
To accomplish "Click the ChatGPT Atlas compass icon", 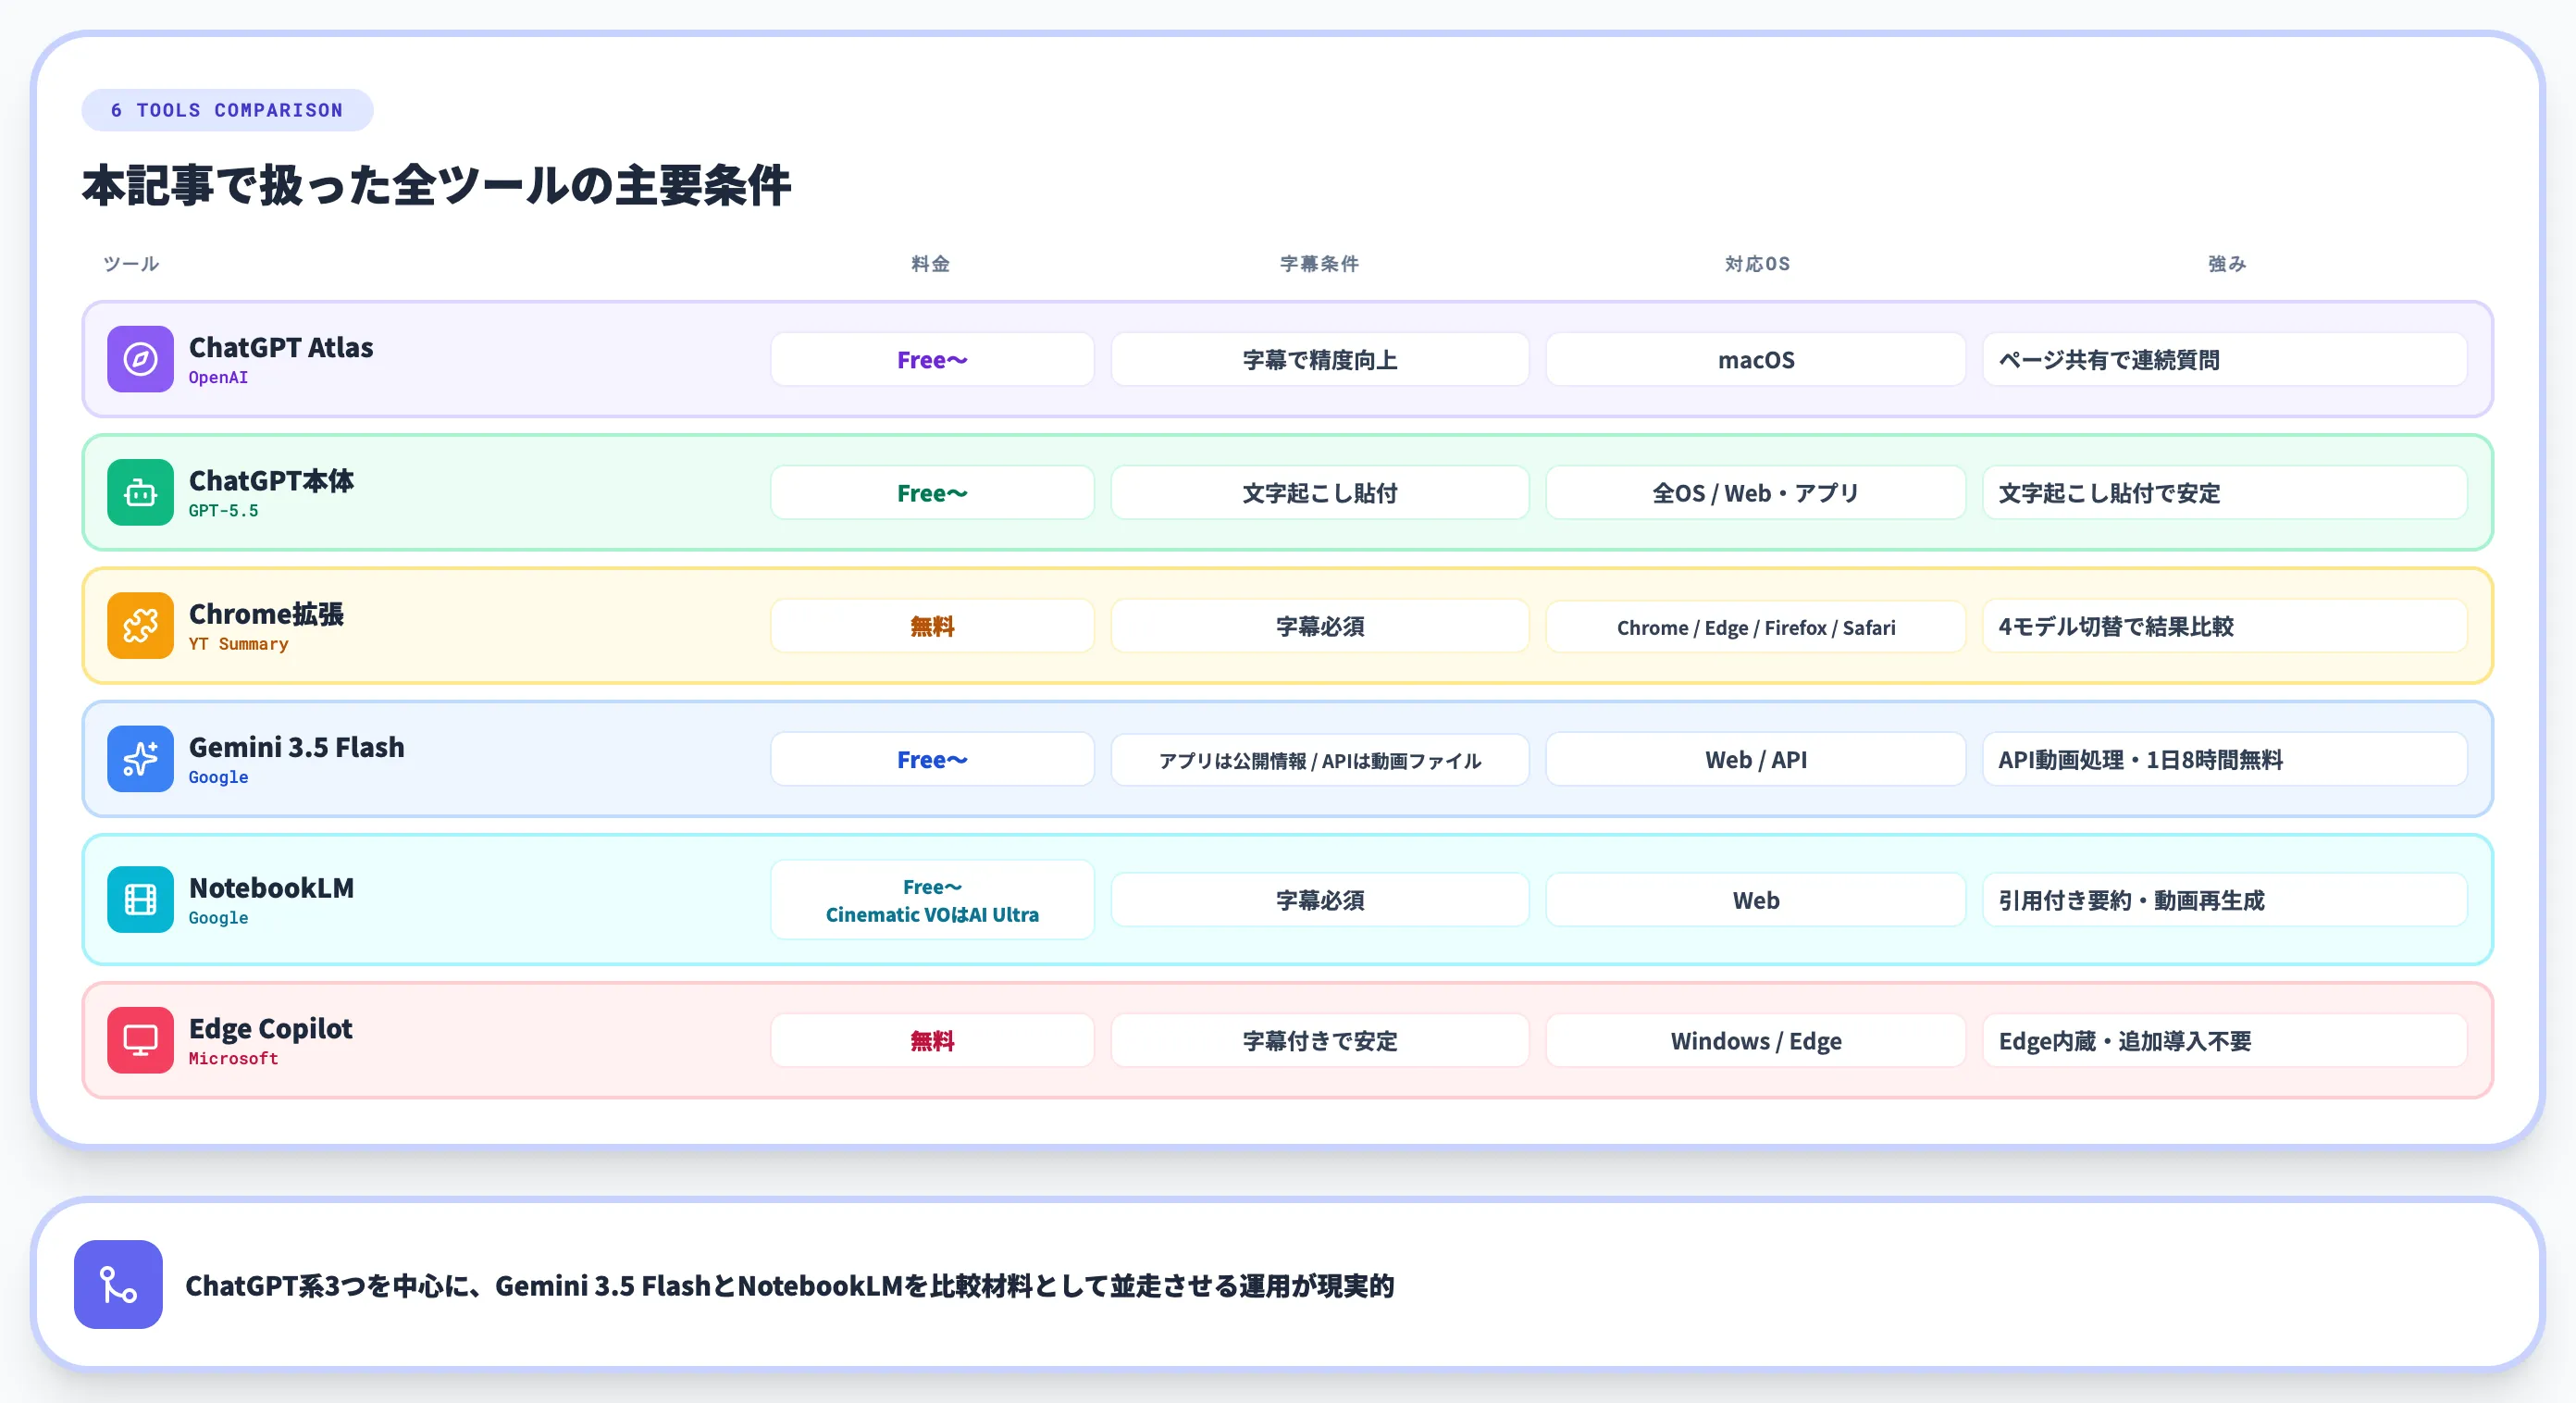I will click(140, 359).
